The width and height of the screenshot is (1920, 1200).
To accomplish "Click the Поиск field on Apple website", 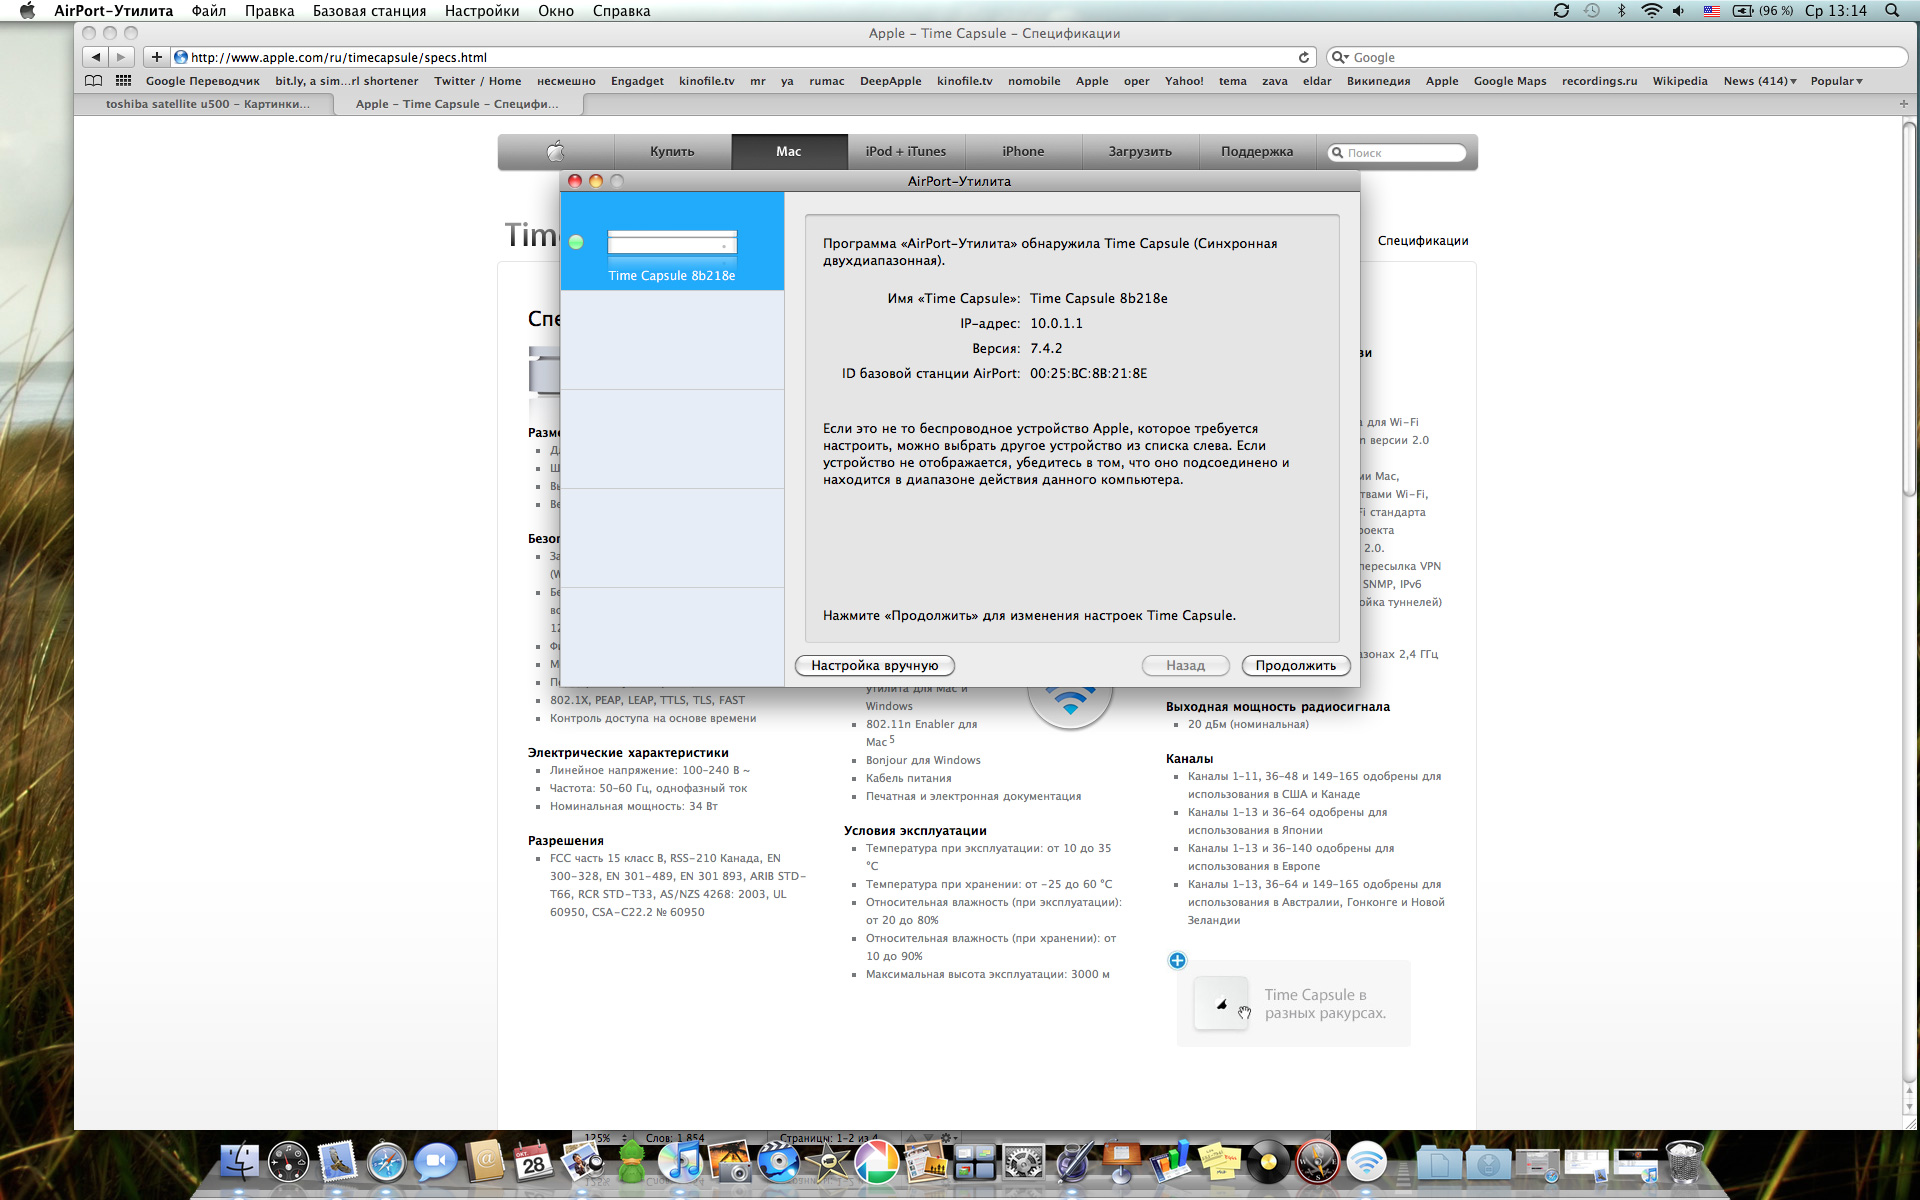I will pos(1397,153).
